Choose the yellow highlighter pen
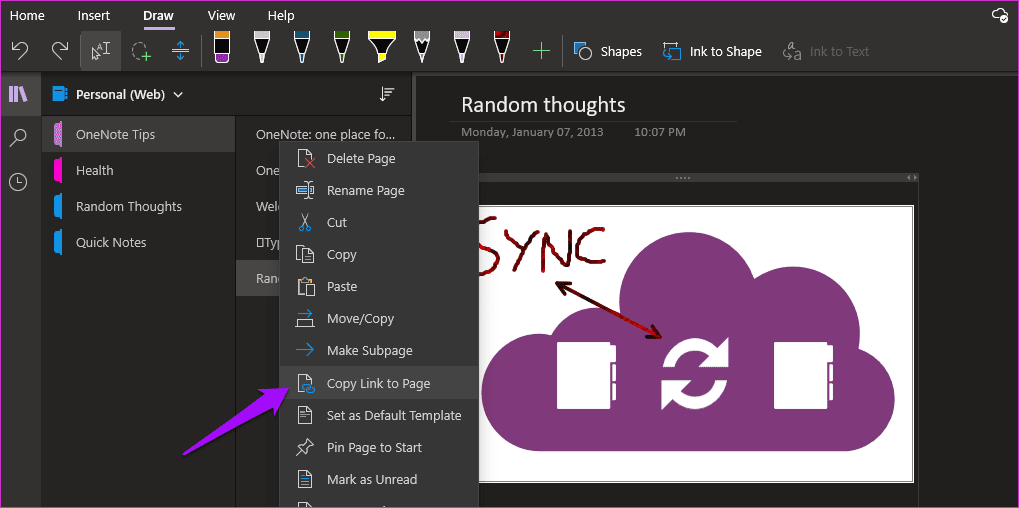 point(379,47)
